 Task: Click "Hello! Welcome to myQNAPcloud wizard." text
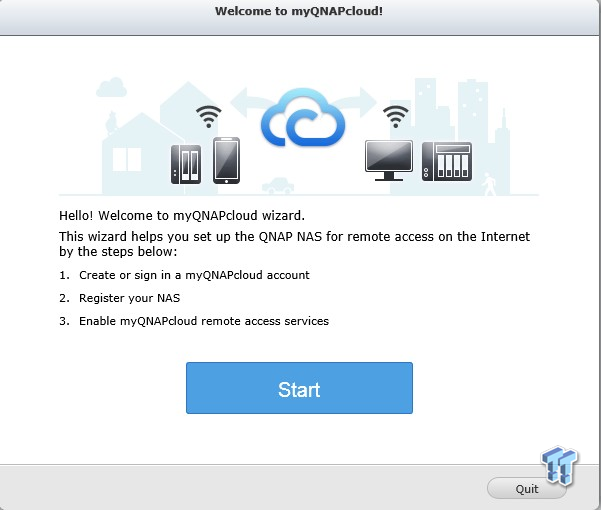pyautogui.click(x=182, y=216)
